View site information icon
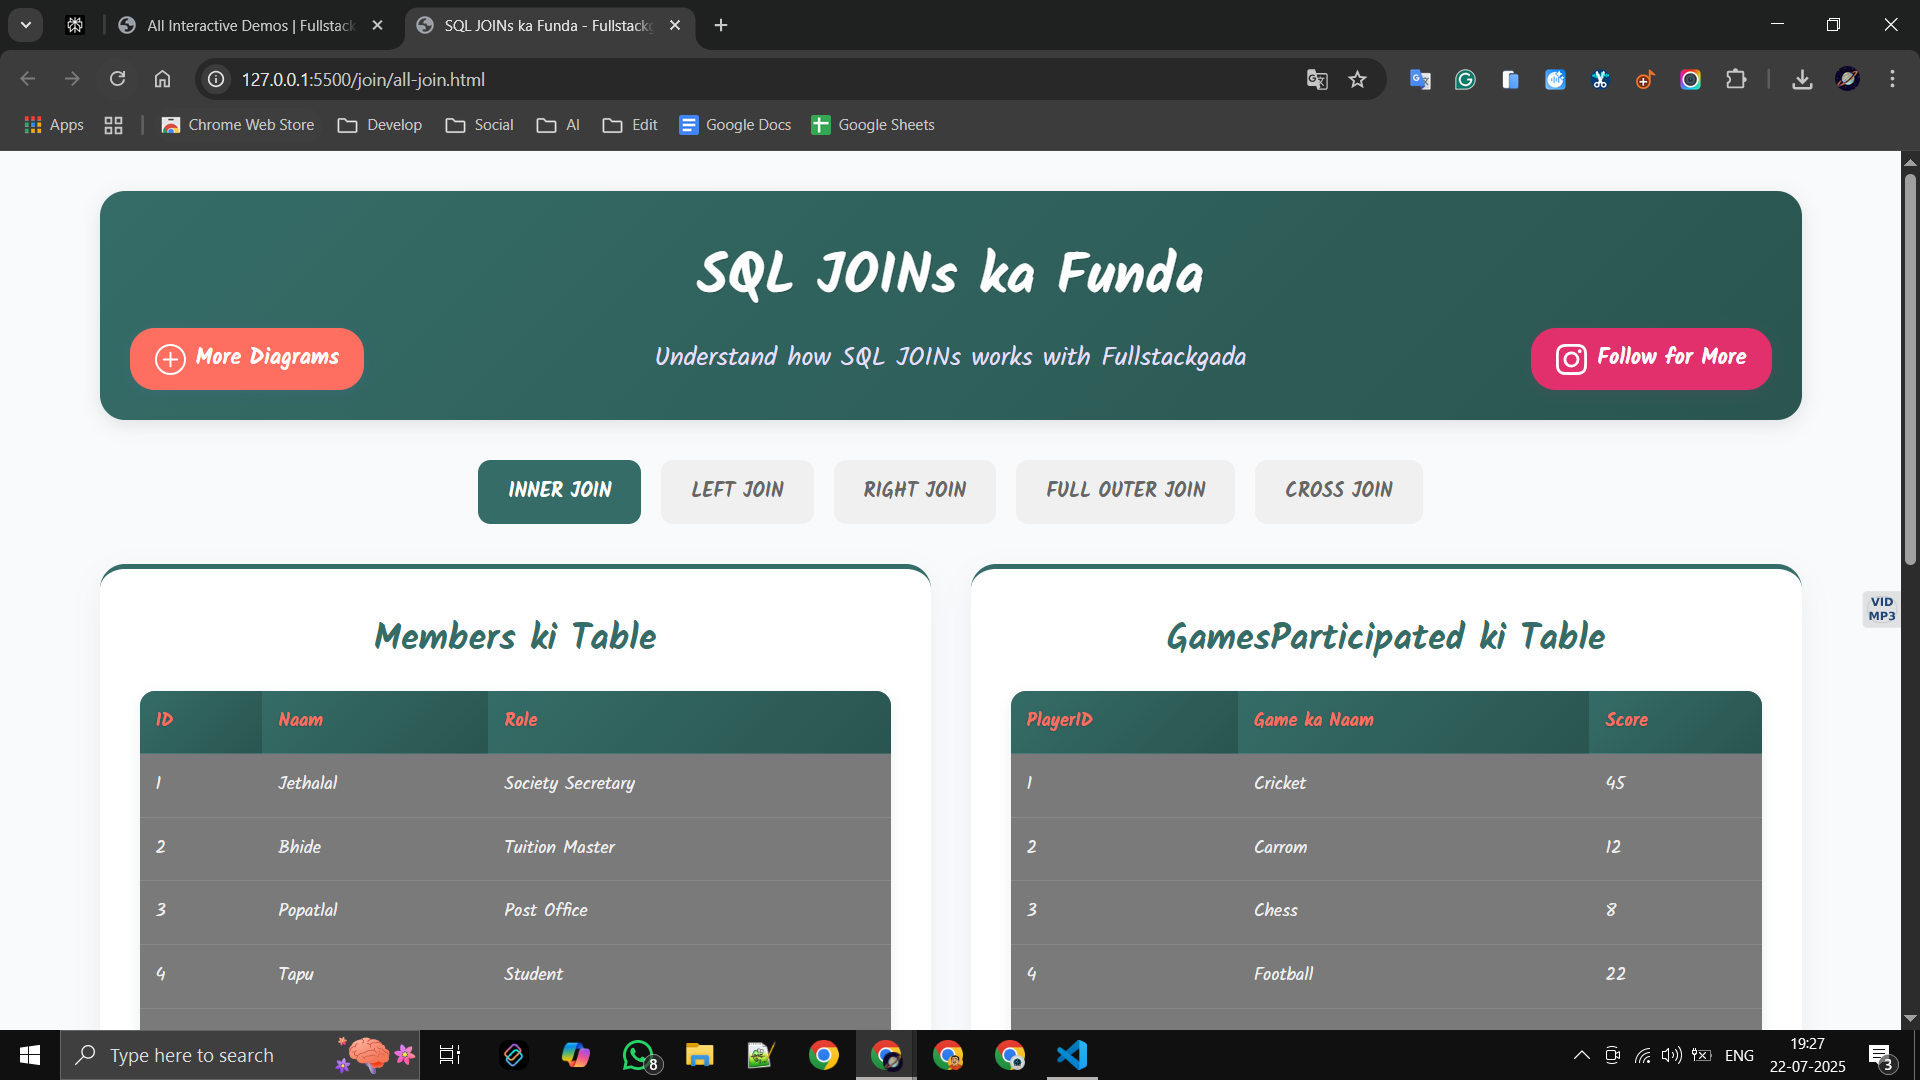 (x=216, y=79)
